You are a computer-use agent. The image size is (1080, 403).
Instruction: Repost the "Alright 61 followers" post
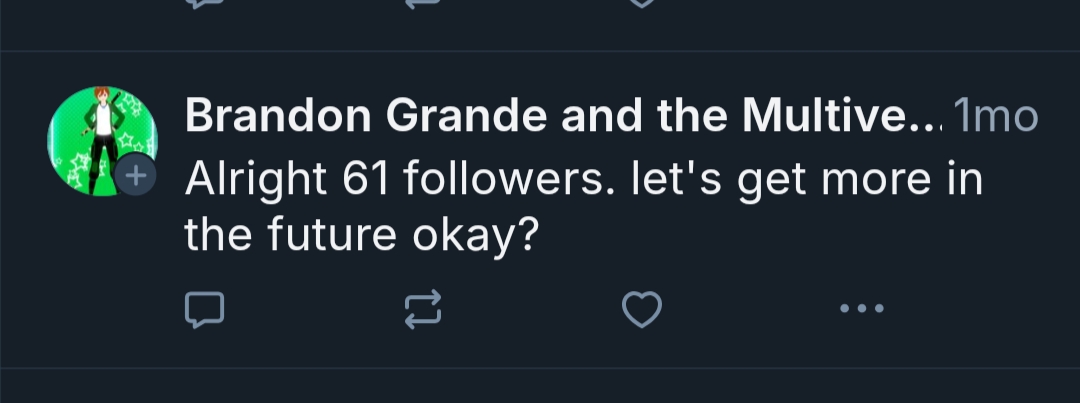pos(422,312)
